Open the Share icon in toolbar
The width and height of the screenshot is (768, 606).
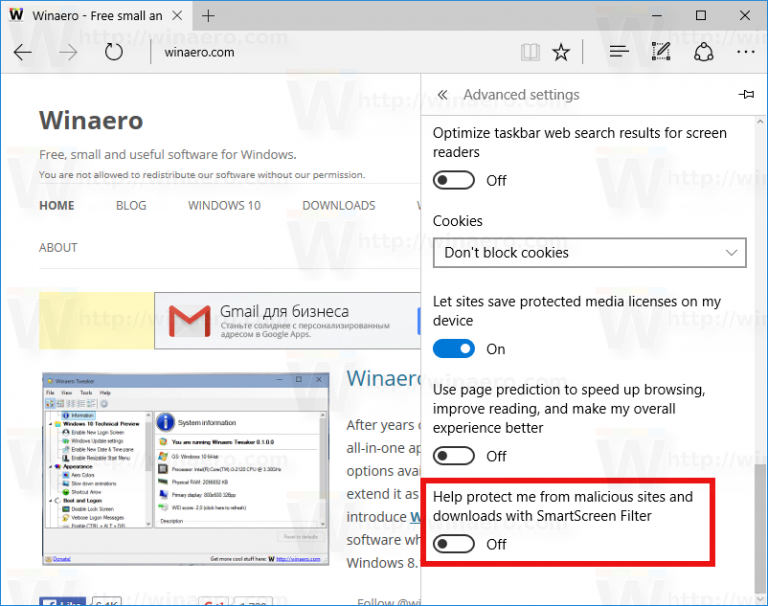[703, 51]
